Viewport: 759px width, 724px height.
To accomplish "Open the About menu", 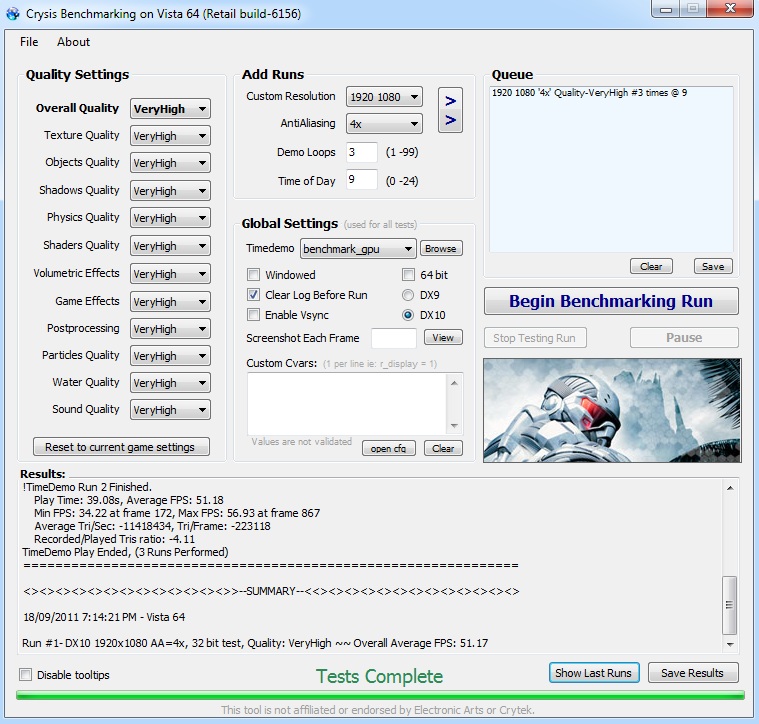I will tap(73, 42).
